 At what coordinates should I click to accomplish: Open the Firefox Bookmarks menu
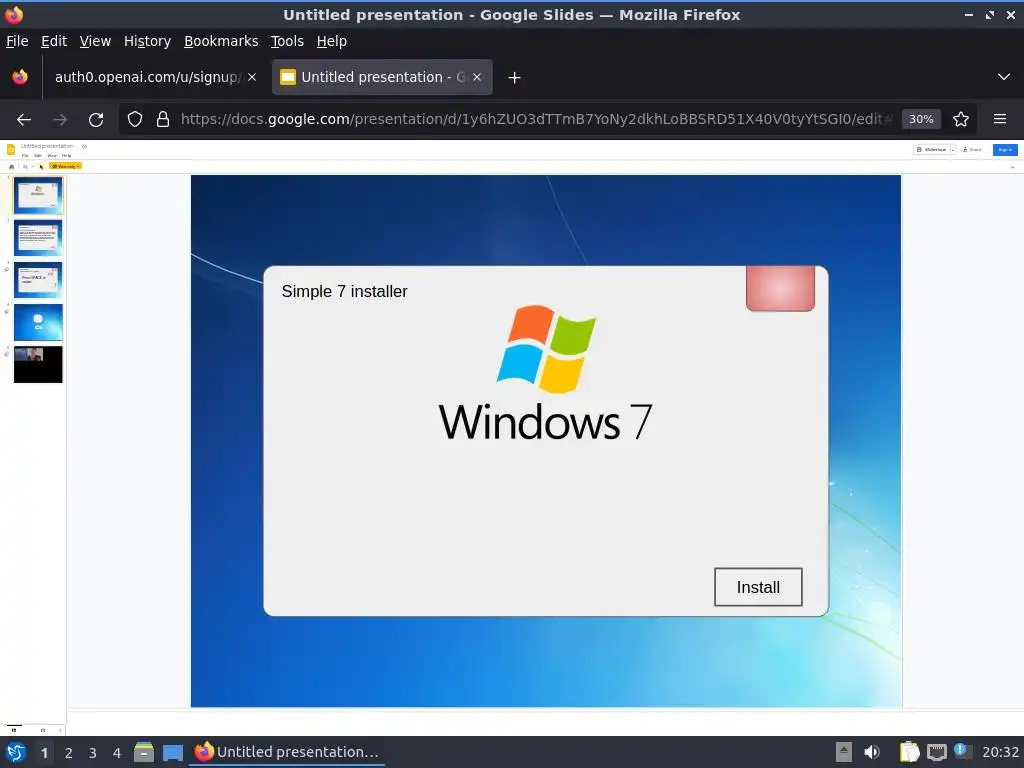(221, 41)
